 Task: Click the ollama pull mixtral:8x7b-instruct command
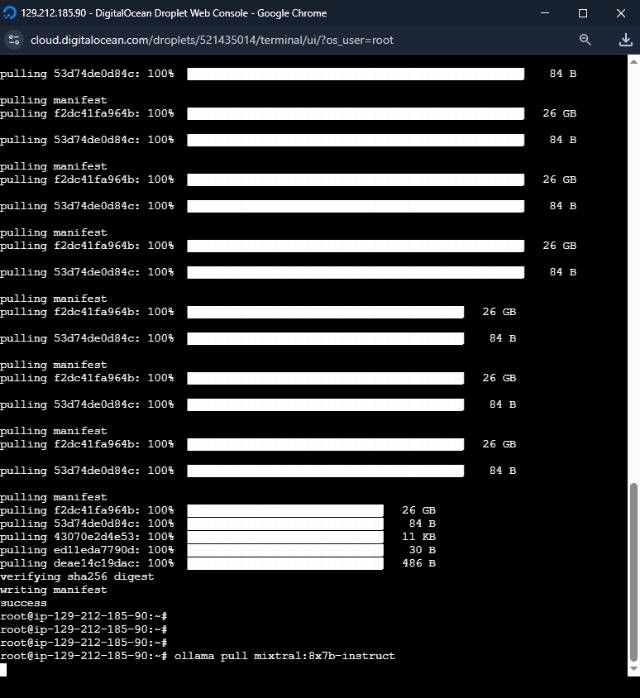pos(284,656)
